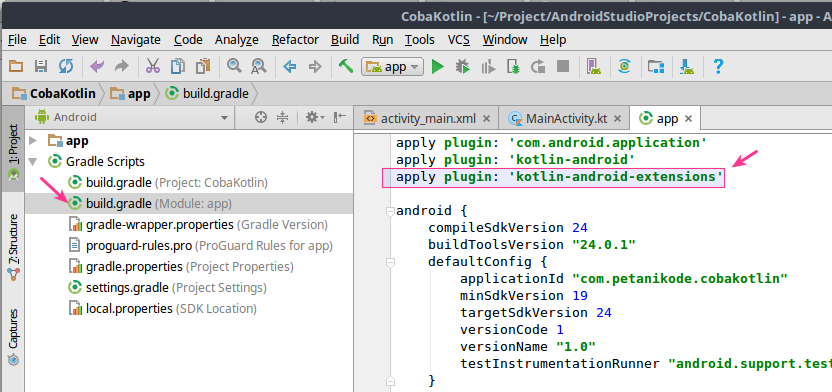
Task: Select local.properties file
Action: coord(162,308)
